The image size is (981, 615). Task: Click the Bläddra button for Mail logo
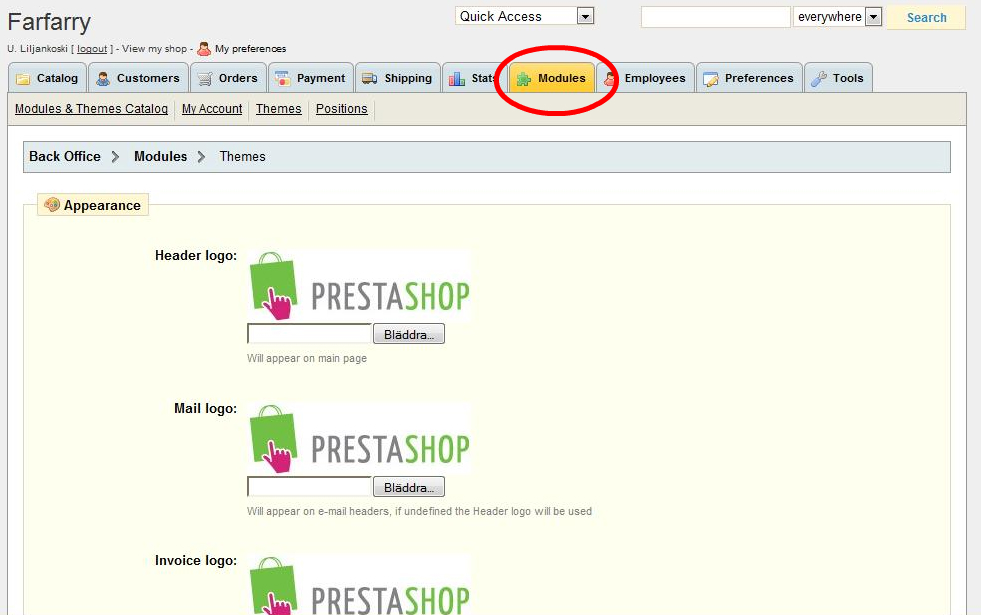point(409,487)
